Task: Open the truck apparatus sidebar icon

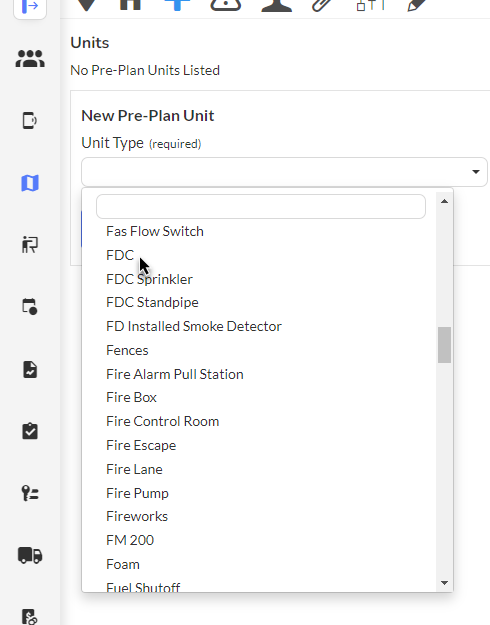Action: coord(30,555)
